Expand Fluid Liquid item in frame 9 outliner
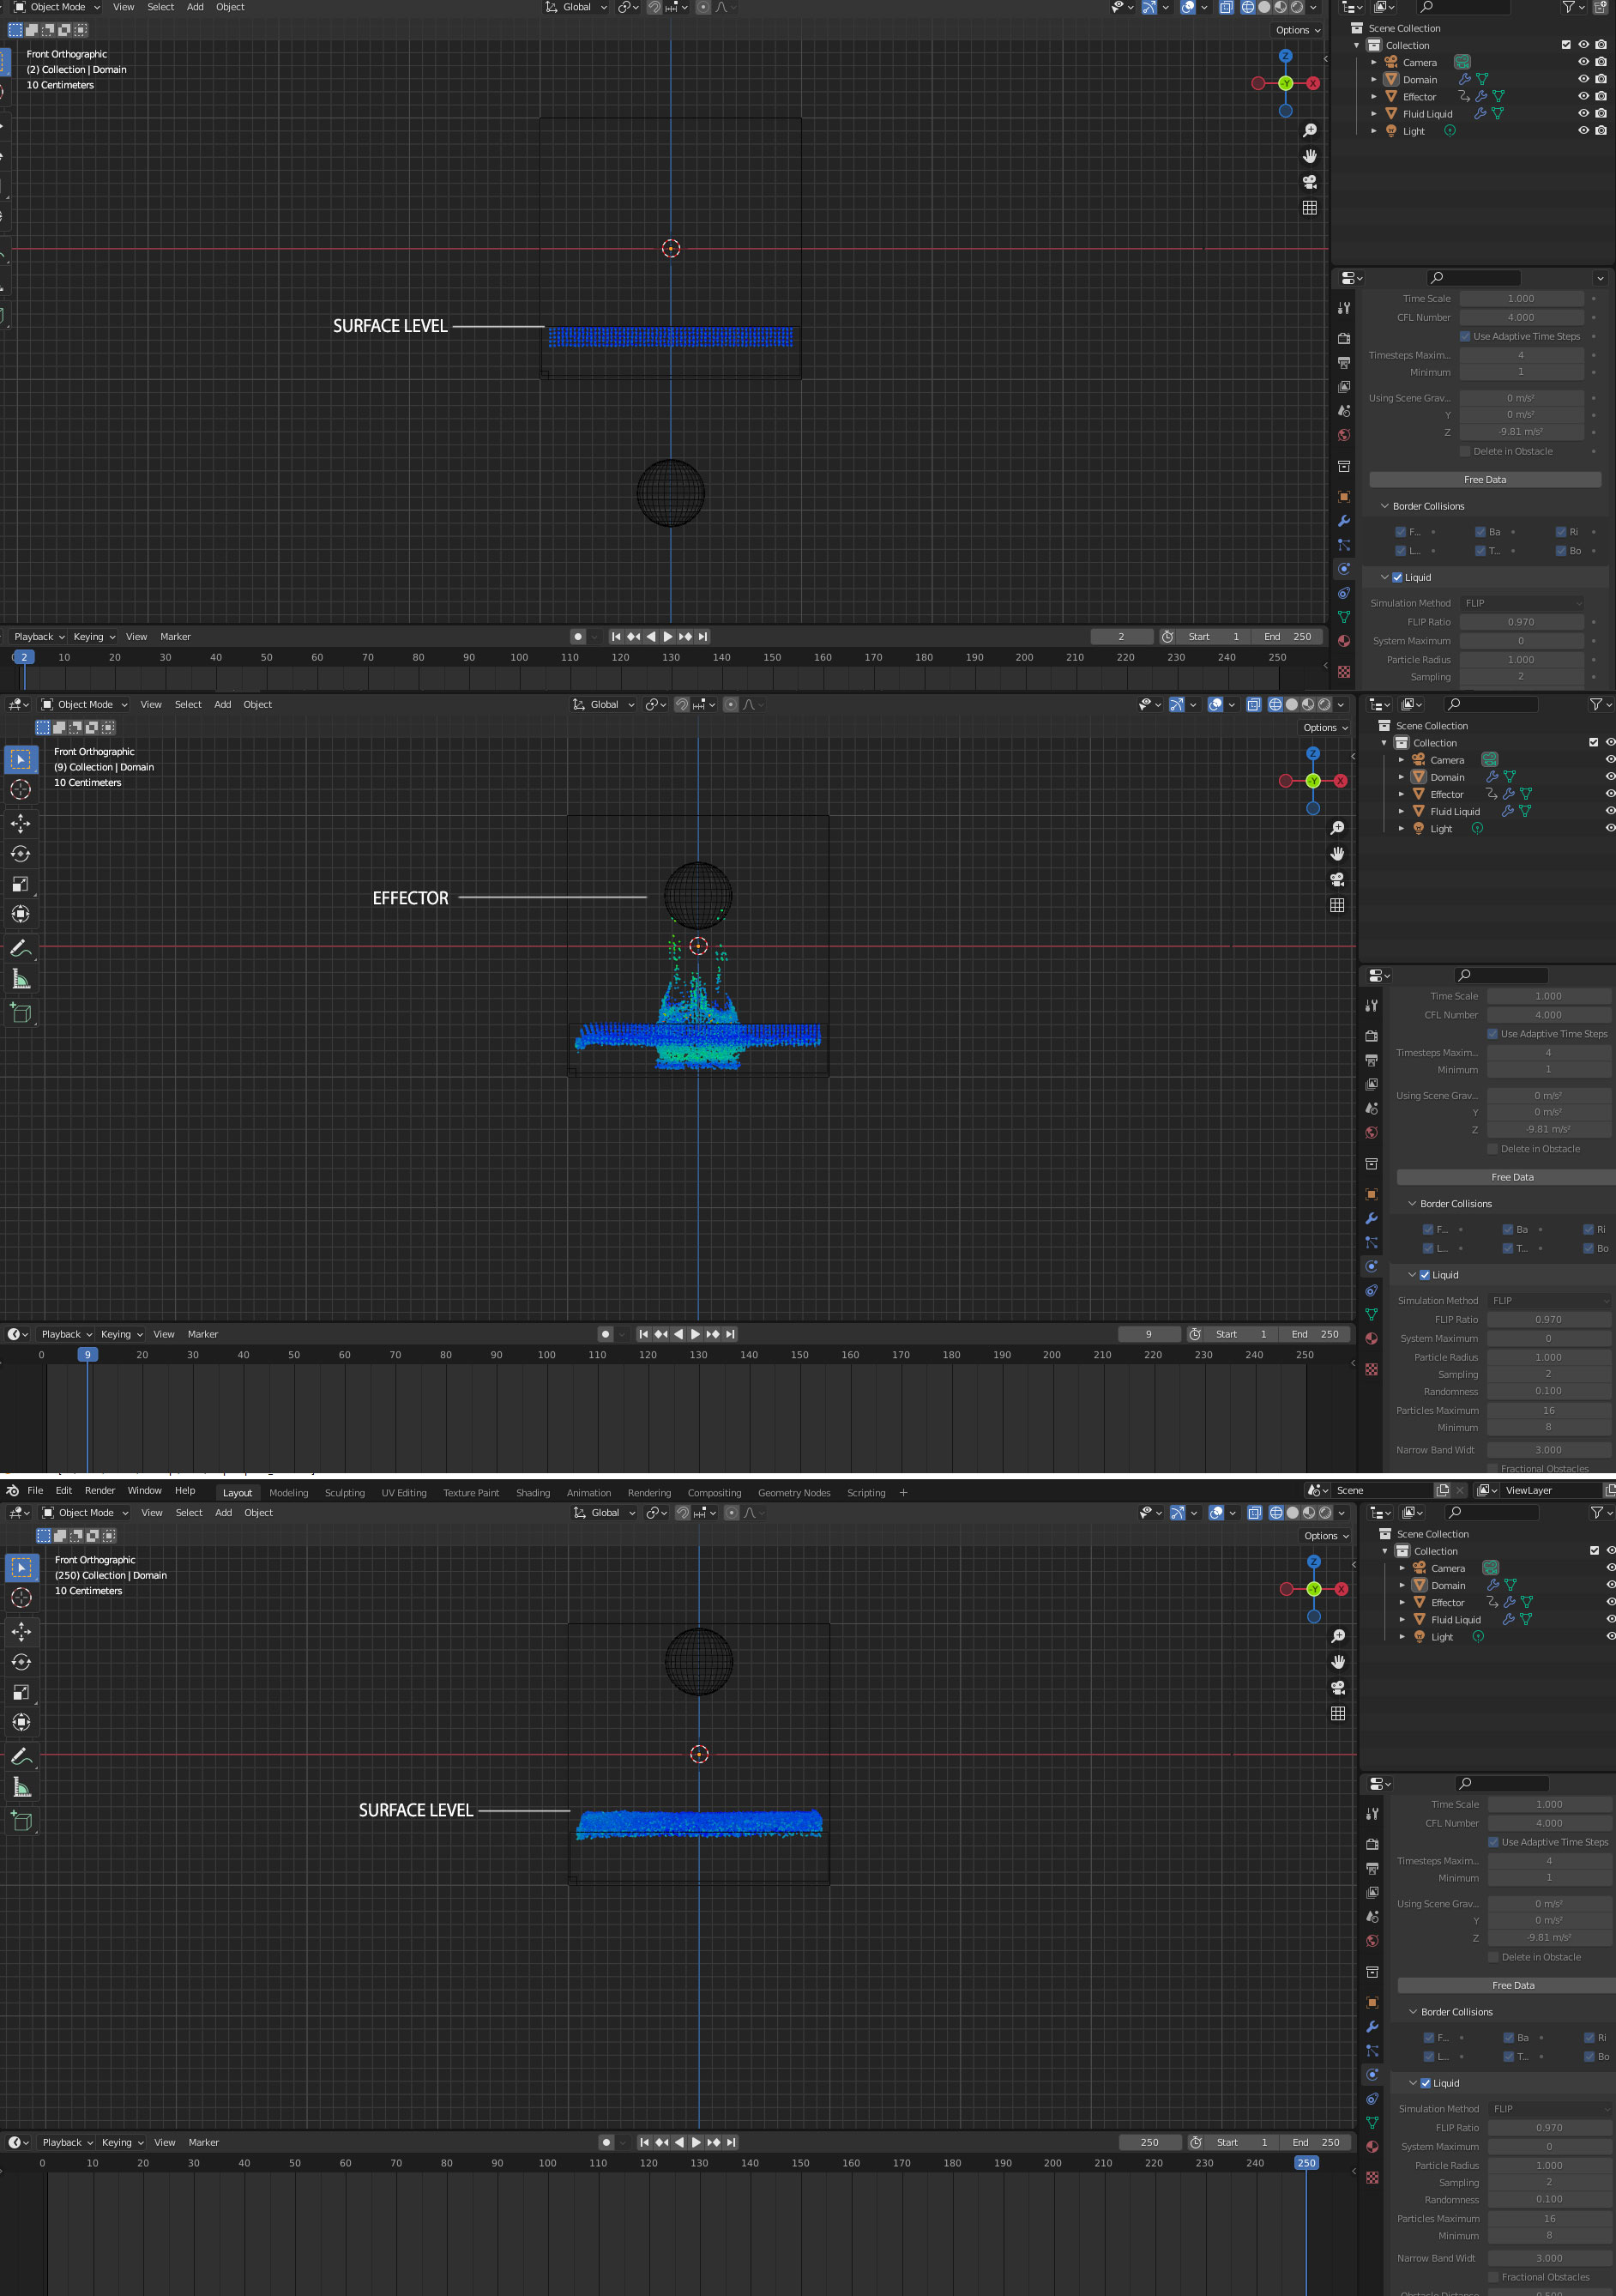The image size is (1616, 2296). [x=1402, y=811]
